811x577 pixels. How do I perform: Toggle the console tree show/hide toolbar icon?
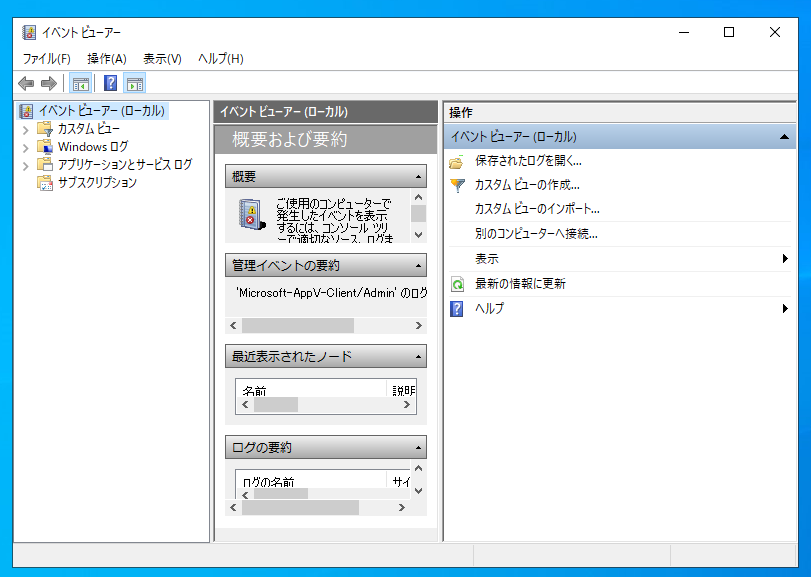[81, 83]
